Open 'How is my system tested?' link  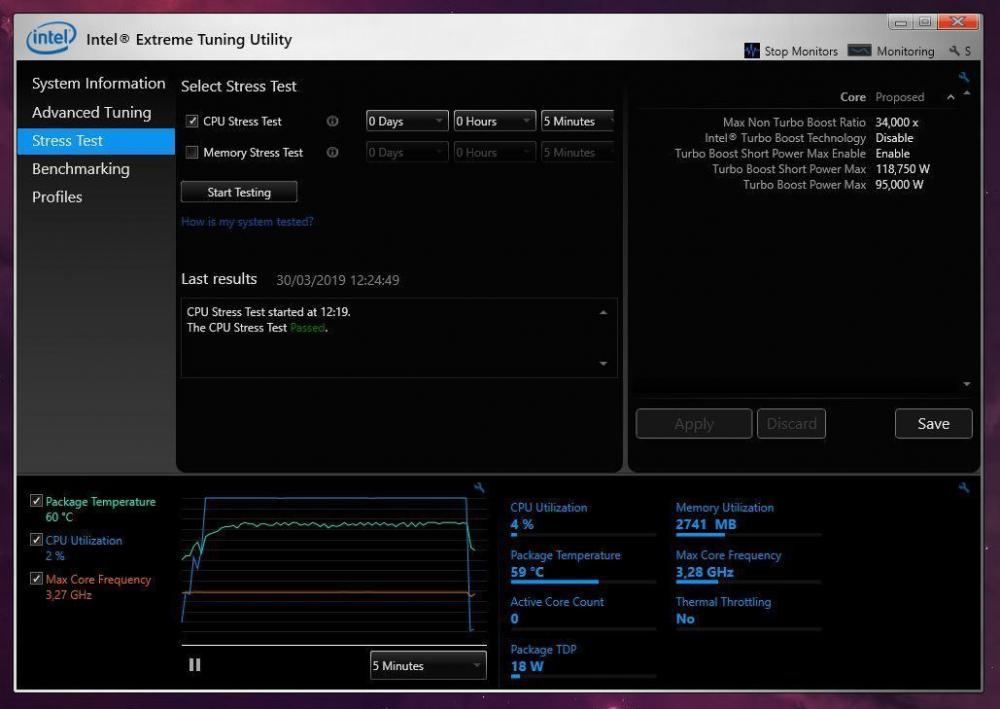click(x=247, y=222)
